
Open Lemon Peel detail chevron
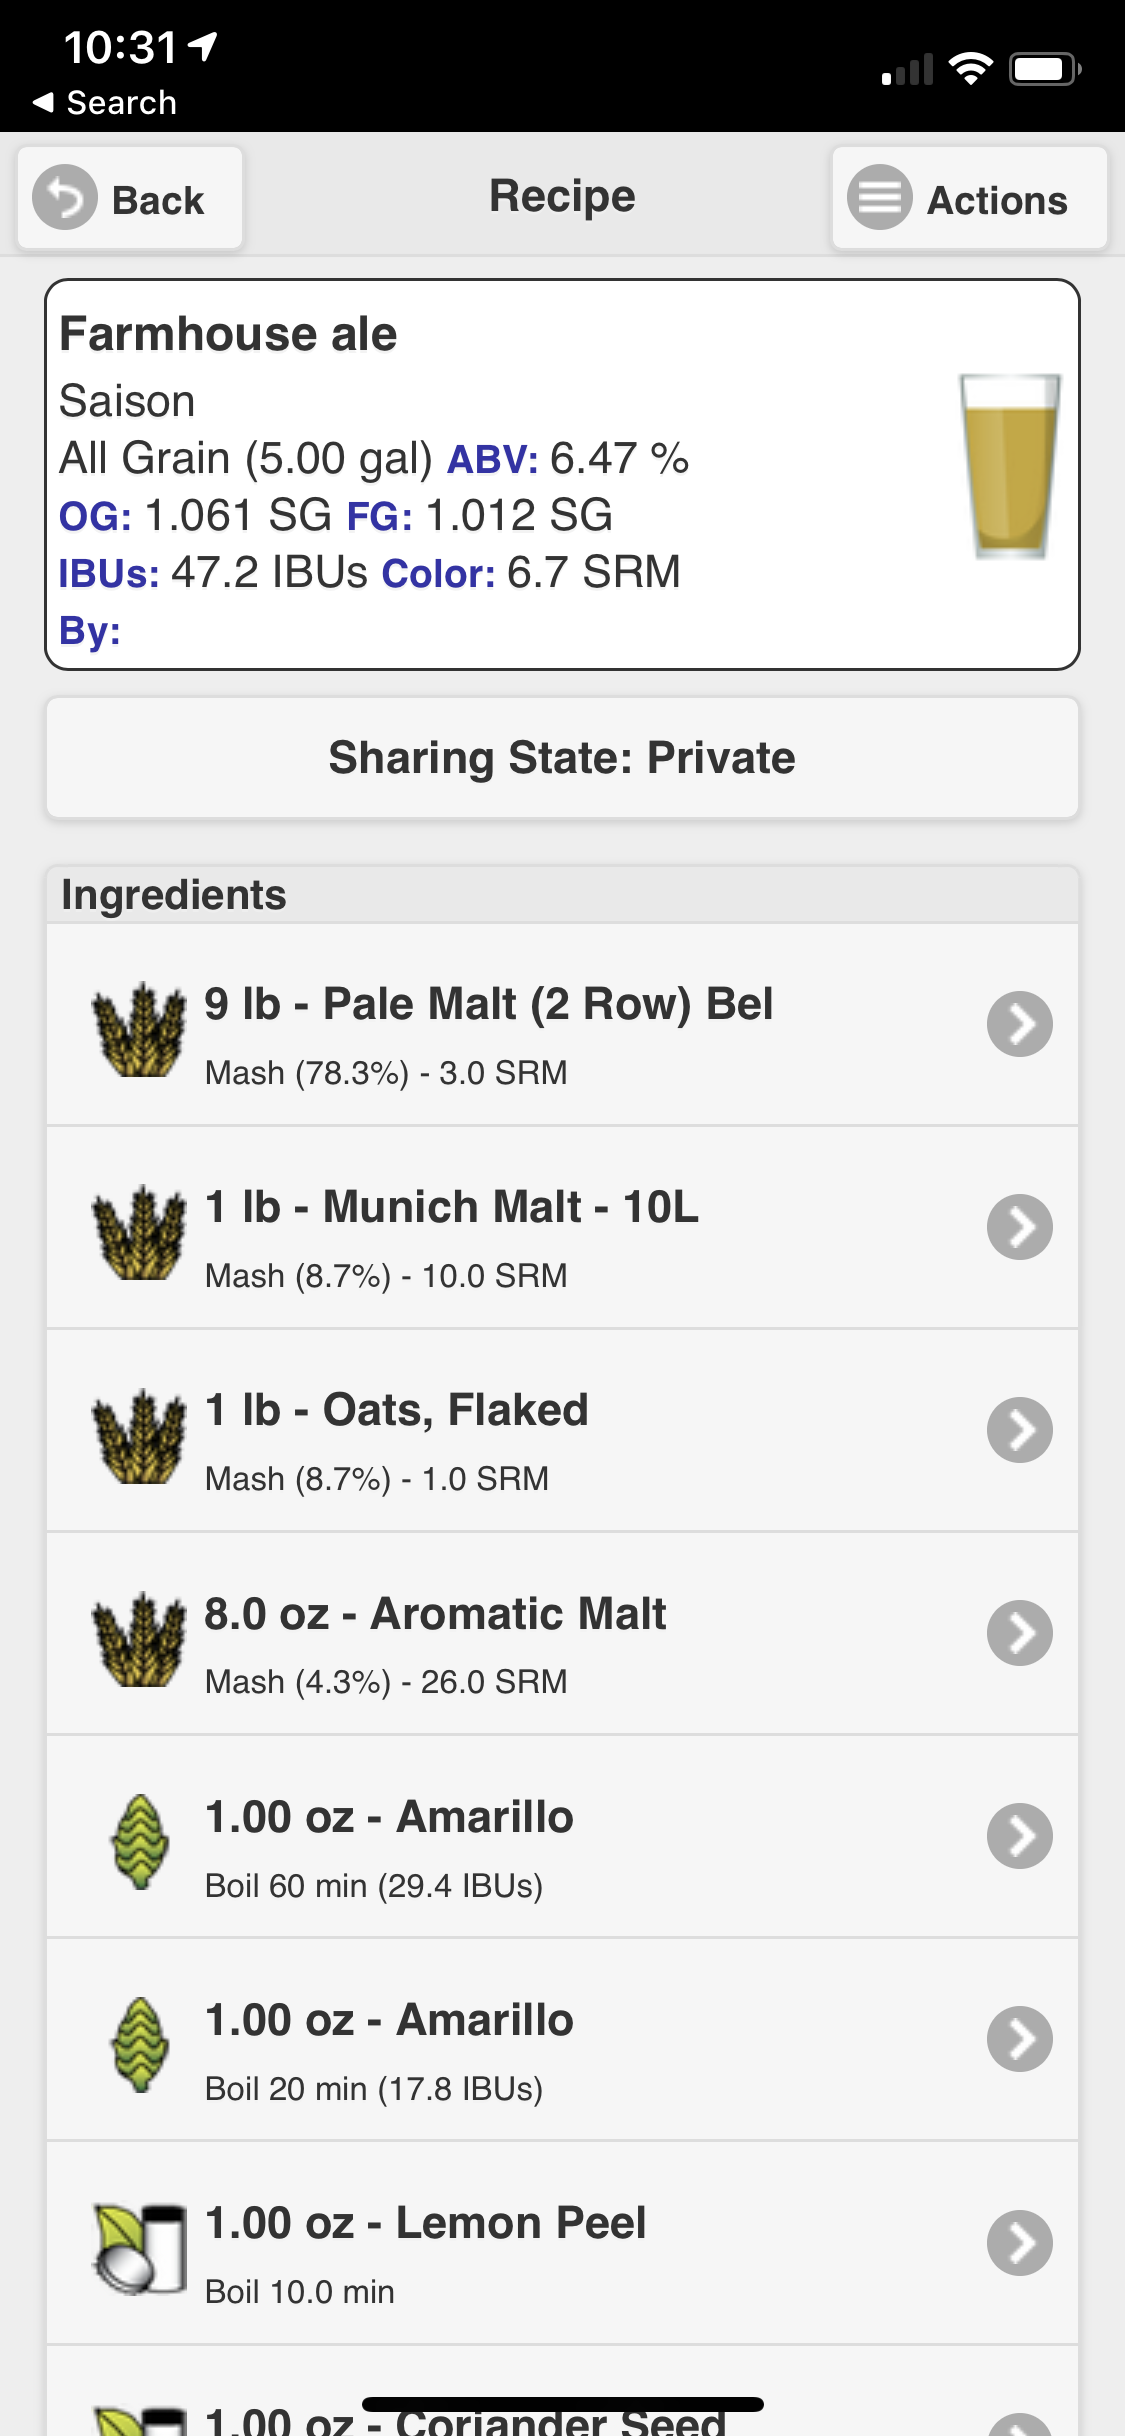click(1019, 2242)
